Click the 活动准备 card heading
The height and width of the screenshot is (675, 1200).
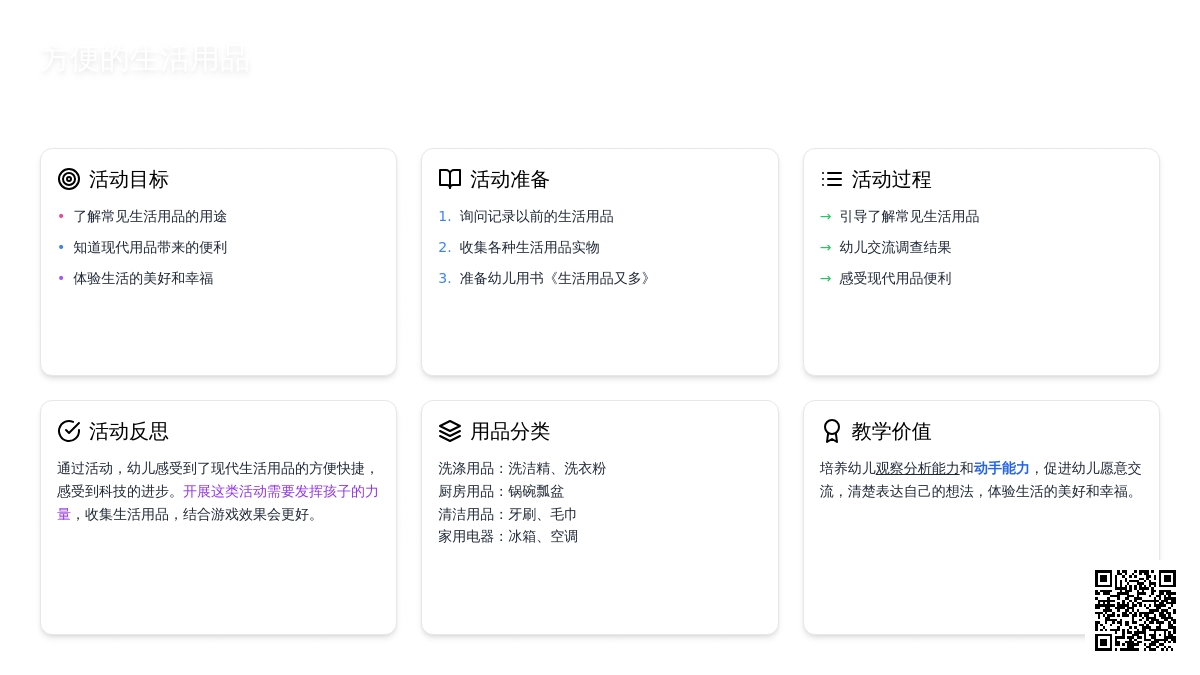pyautogui.click(x=510, y=179)
